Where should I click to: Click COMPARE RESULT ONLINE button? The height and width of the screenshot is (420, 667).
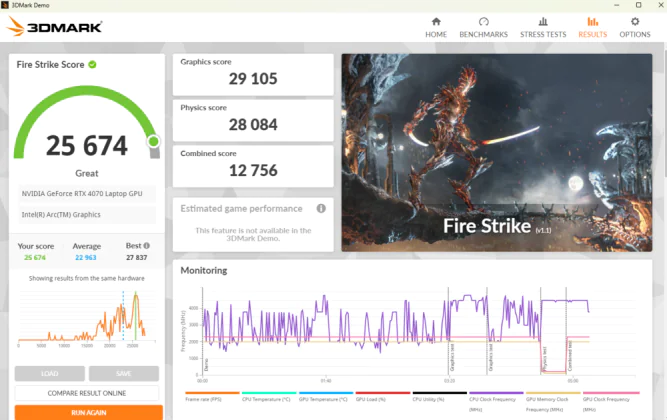click(87, 393)
